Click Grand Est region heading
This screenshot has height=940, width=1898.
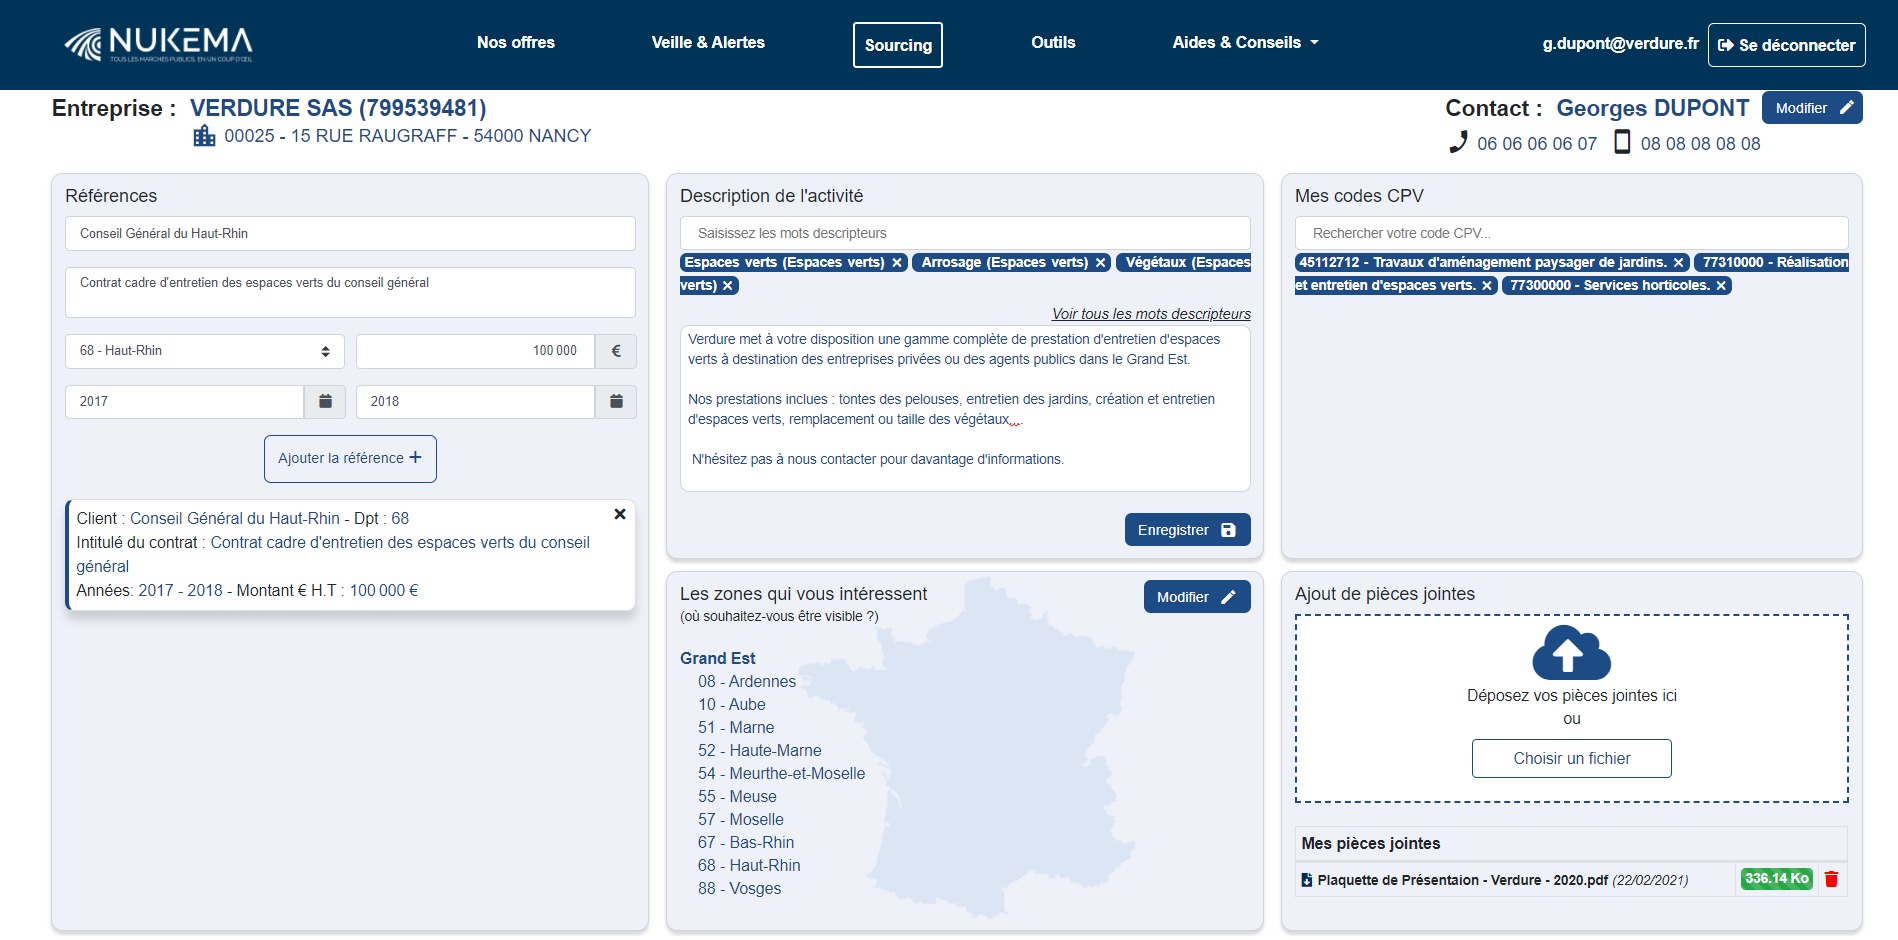[x=718, y=659]
